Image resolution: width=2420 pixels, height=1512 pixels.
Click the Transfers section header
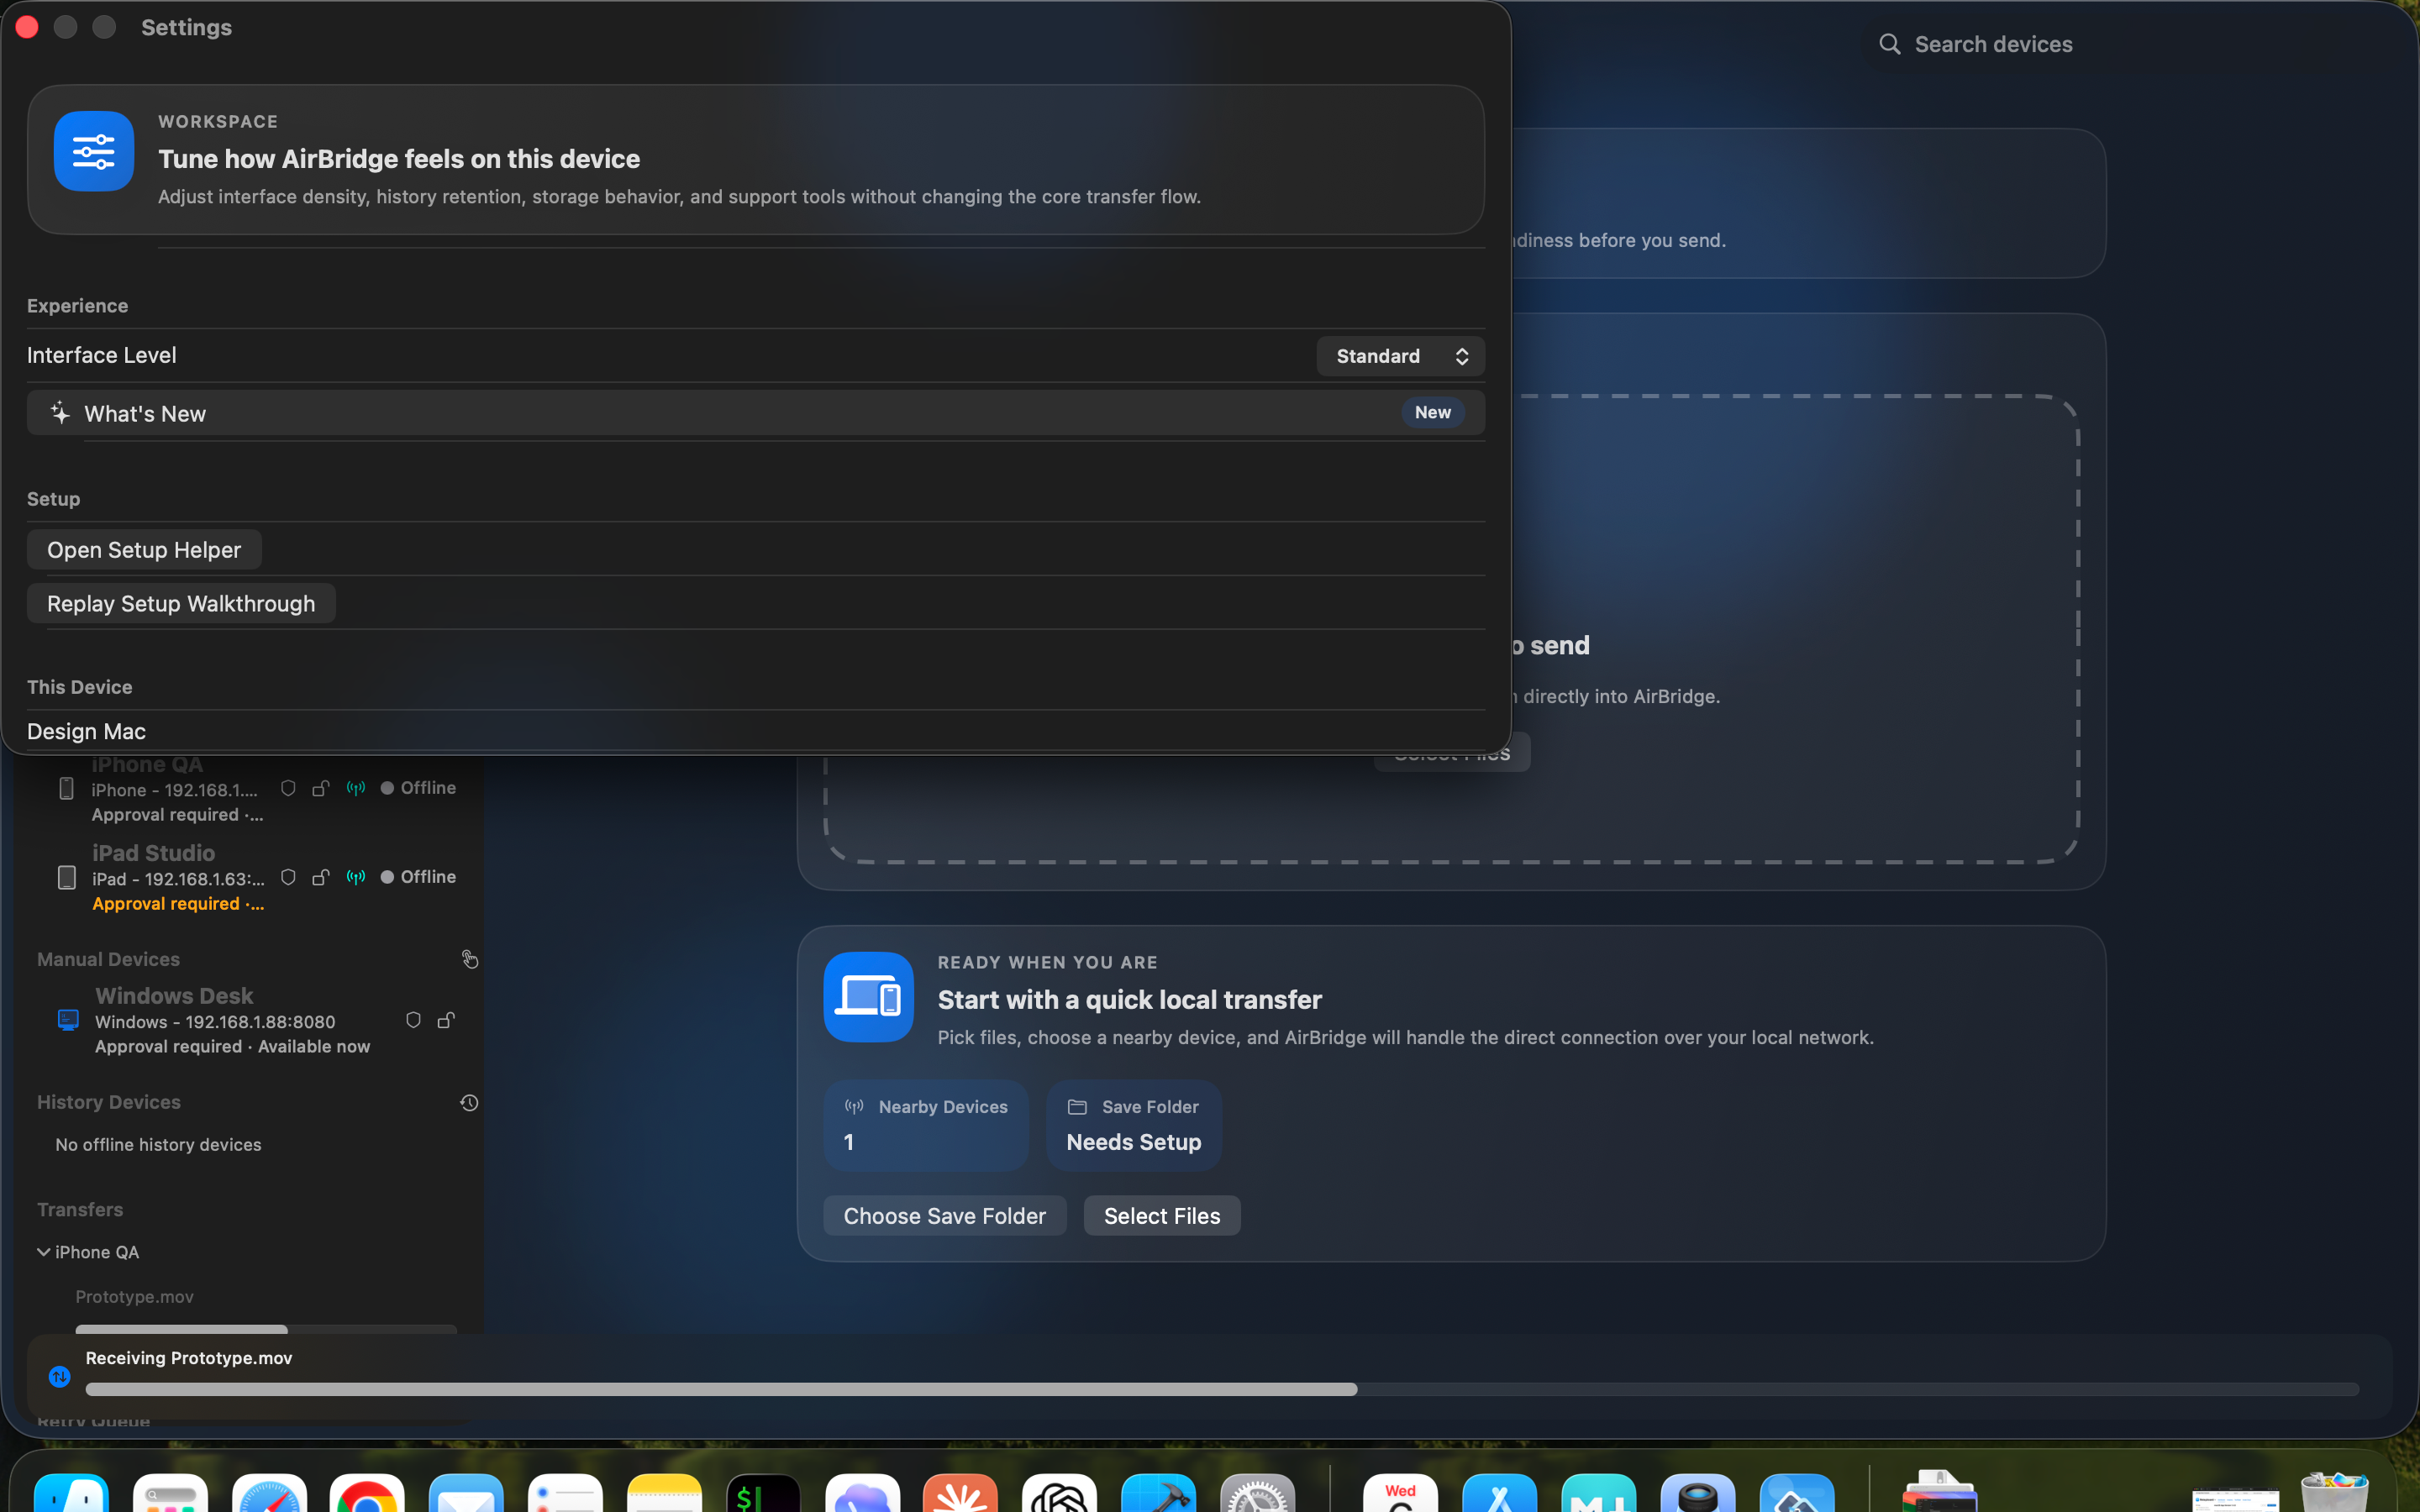point(80,1209)
